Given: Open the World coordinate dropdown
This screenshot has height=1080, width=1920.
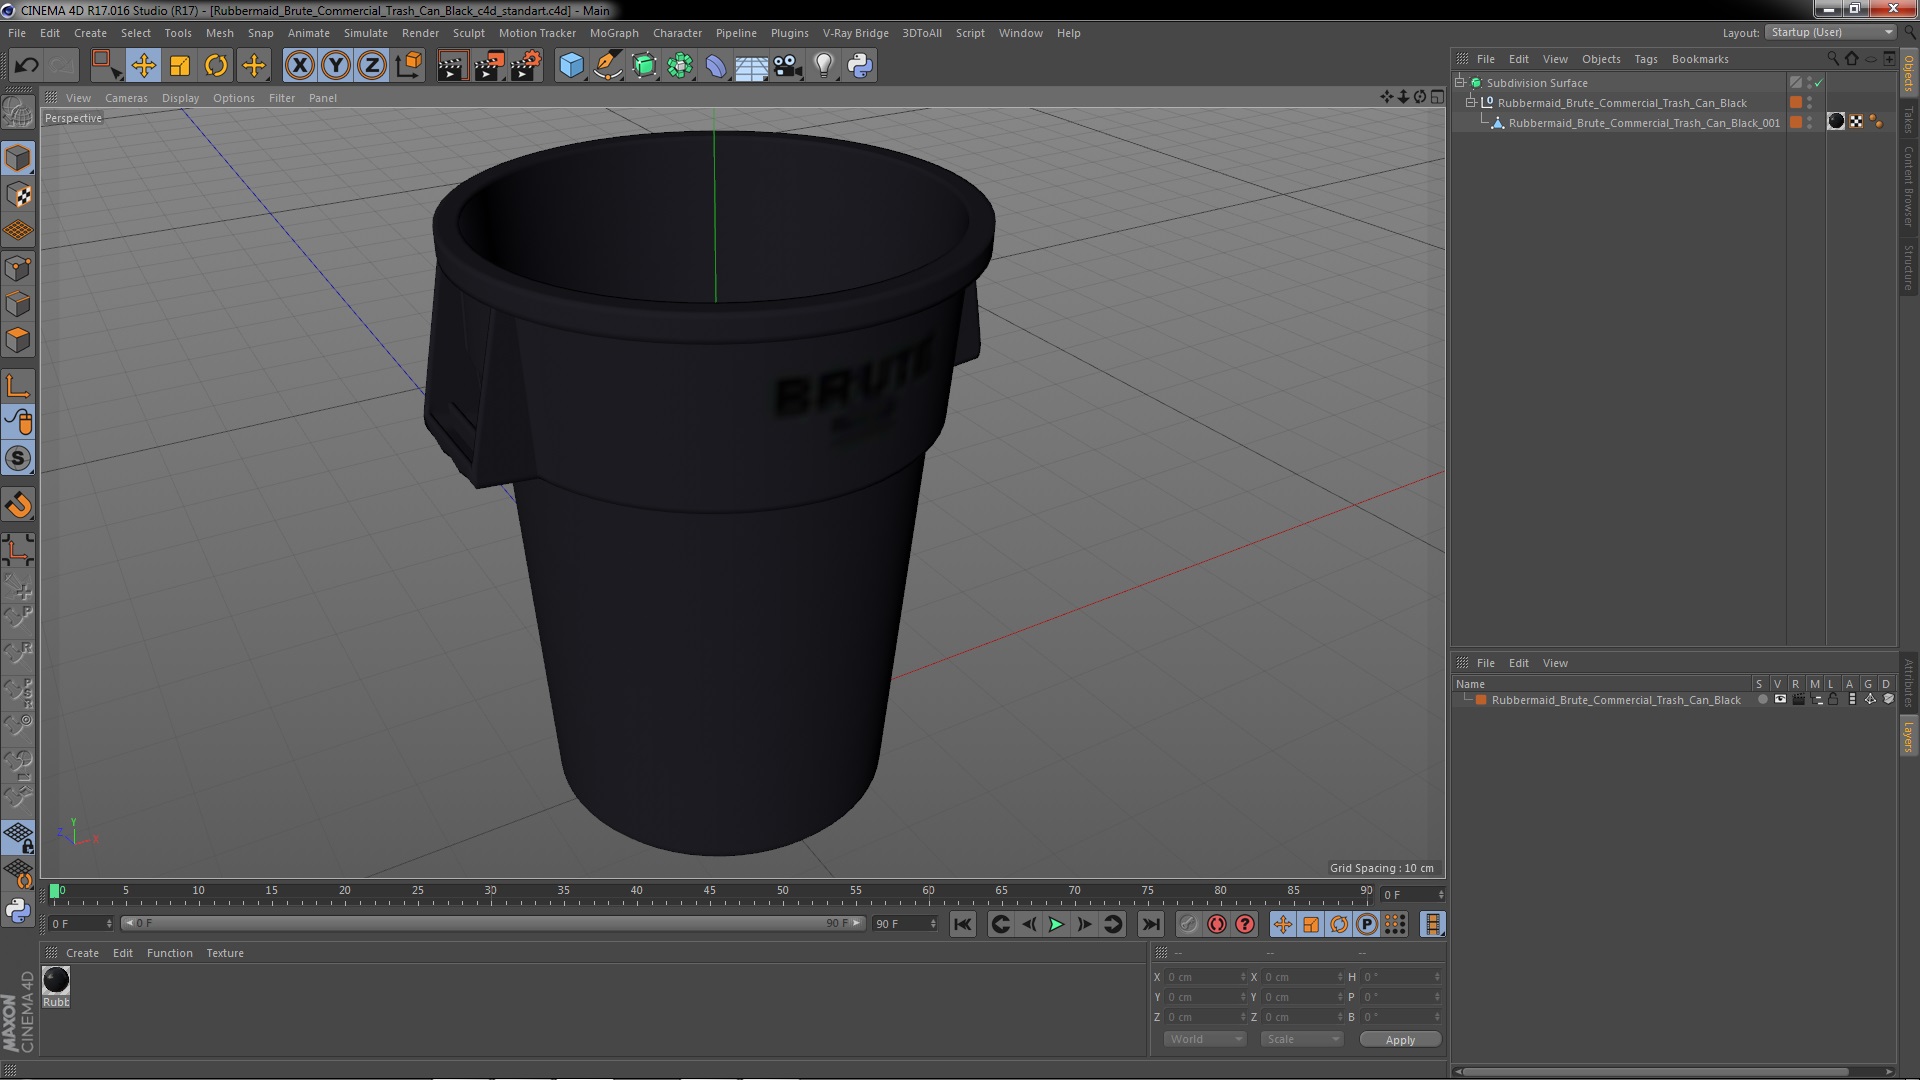Looking at the screenshot, I should click(x=1205, y=1039).
